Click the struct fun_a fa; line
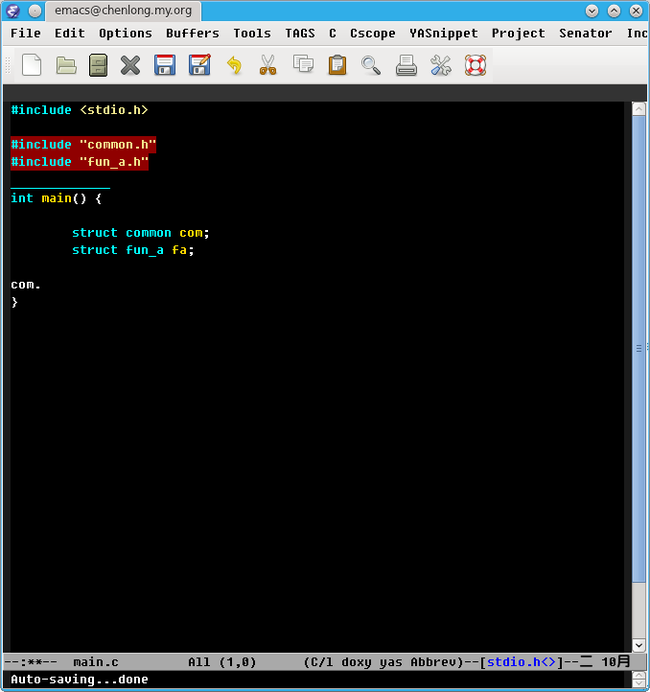650x692 pixels. (133, 250)
